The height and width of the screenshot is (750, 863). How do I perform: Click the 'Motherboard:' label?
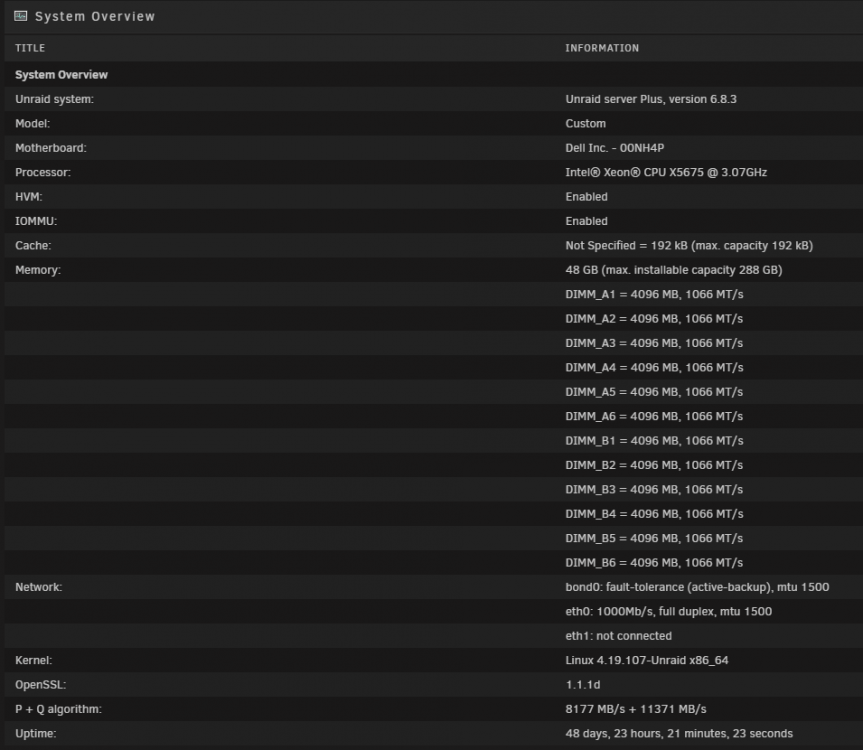point(51,148)
